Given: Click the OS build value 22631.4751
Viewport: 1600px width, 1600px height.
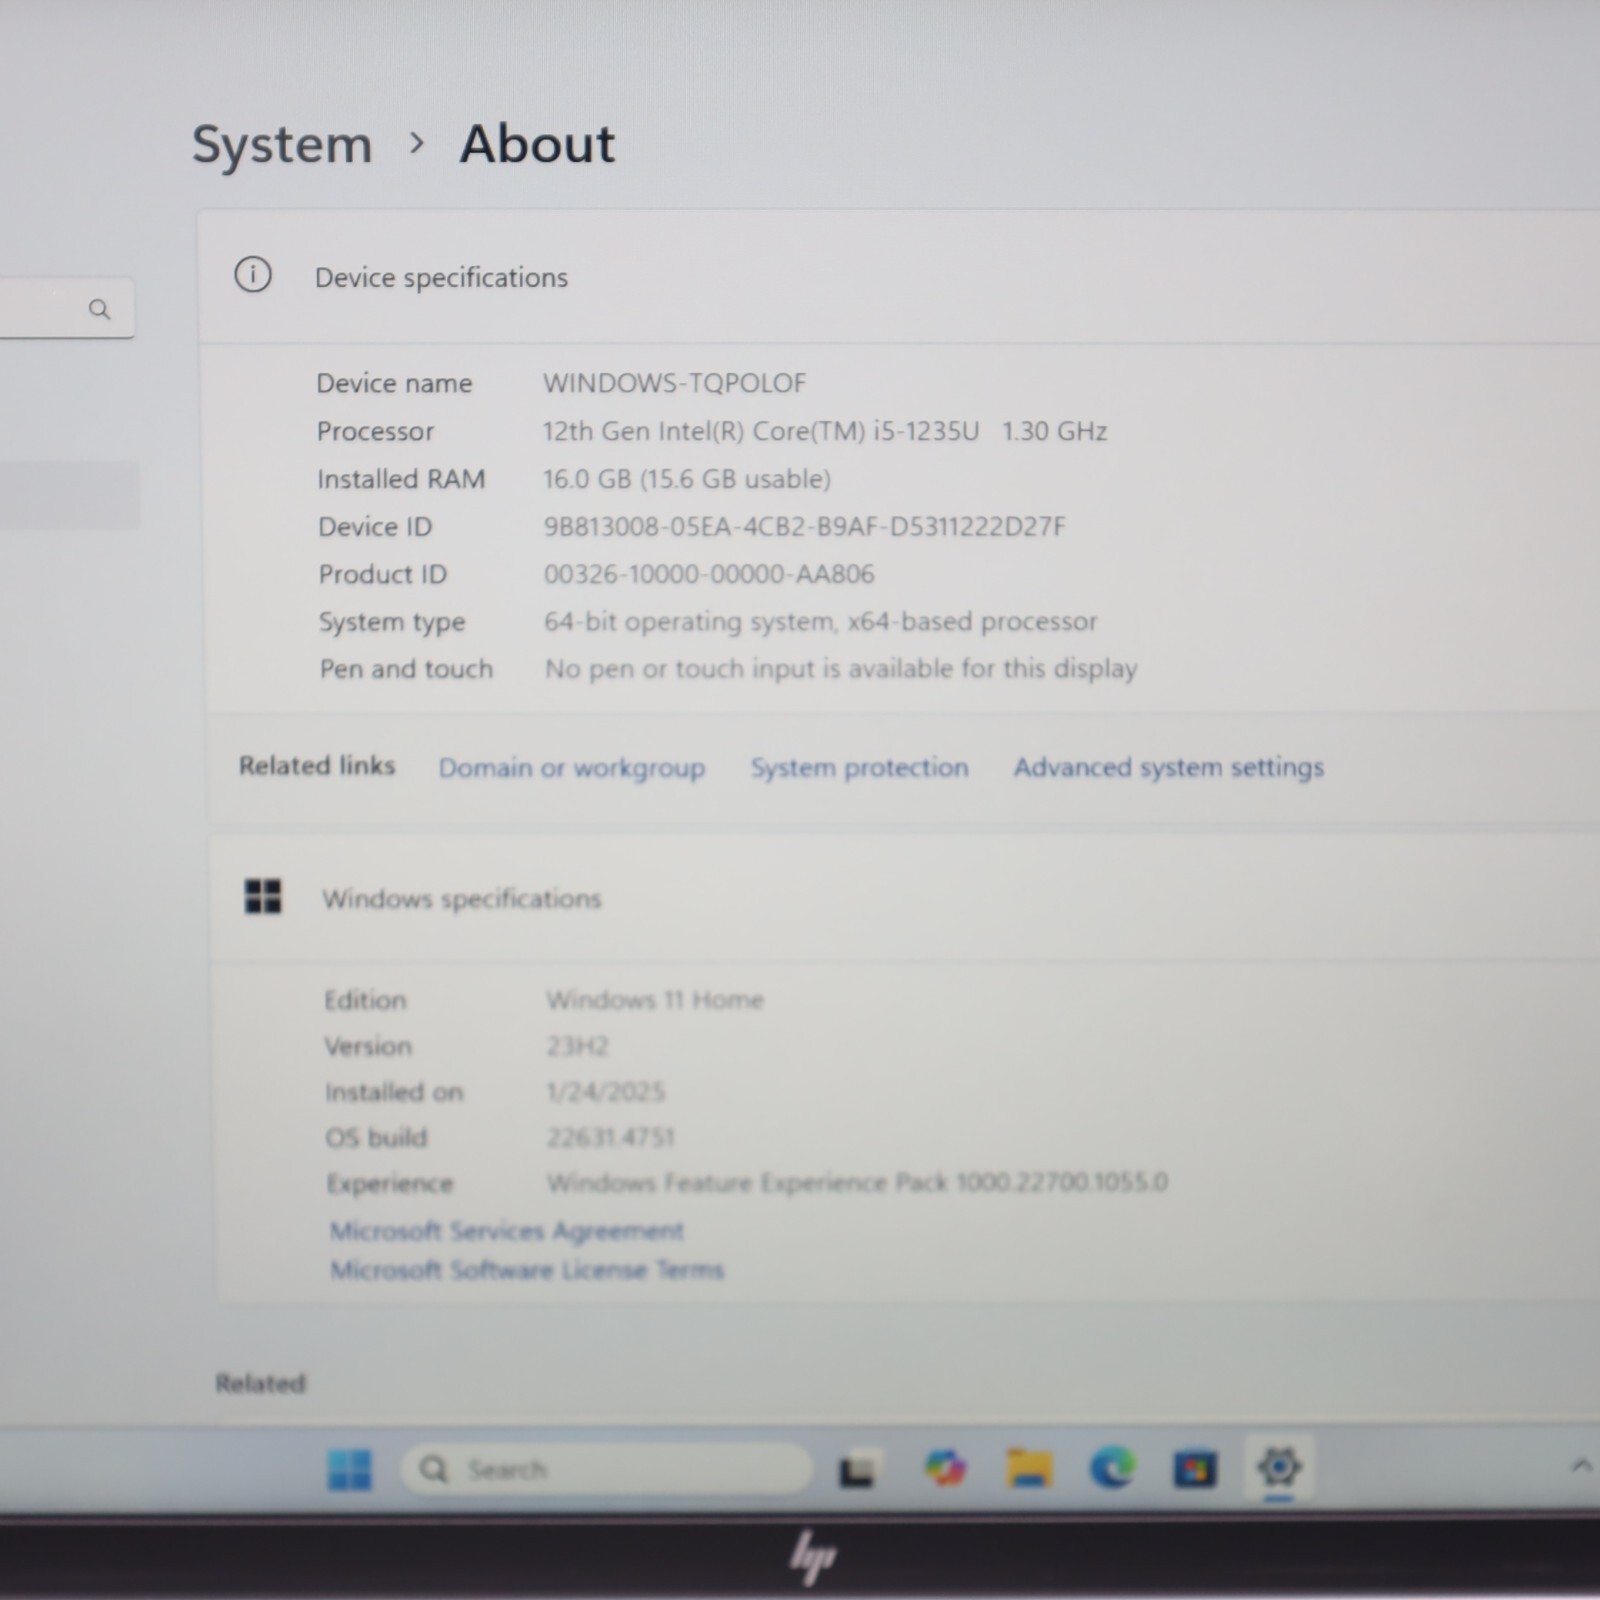Looking at the screenshot, I should coord(611,1137).
